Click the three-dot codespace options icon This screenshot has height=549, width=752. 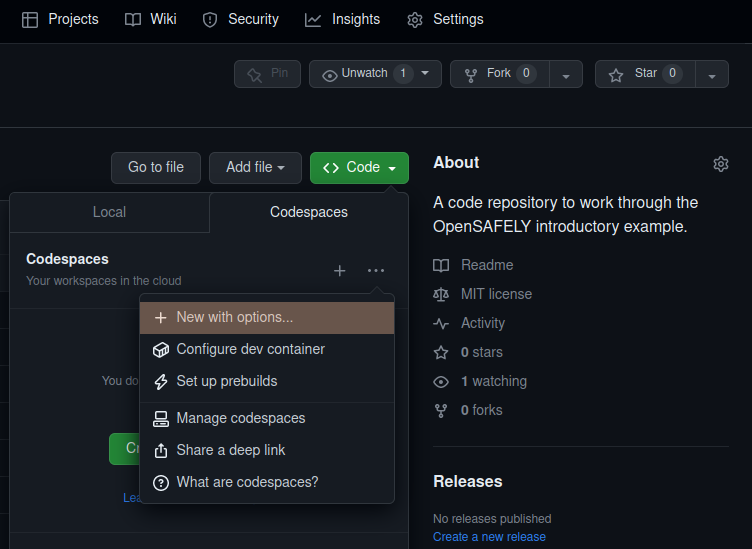pos(376,270)
